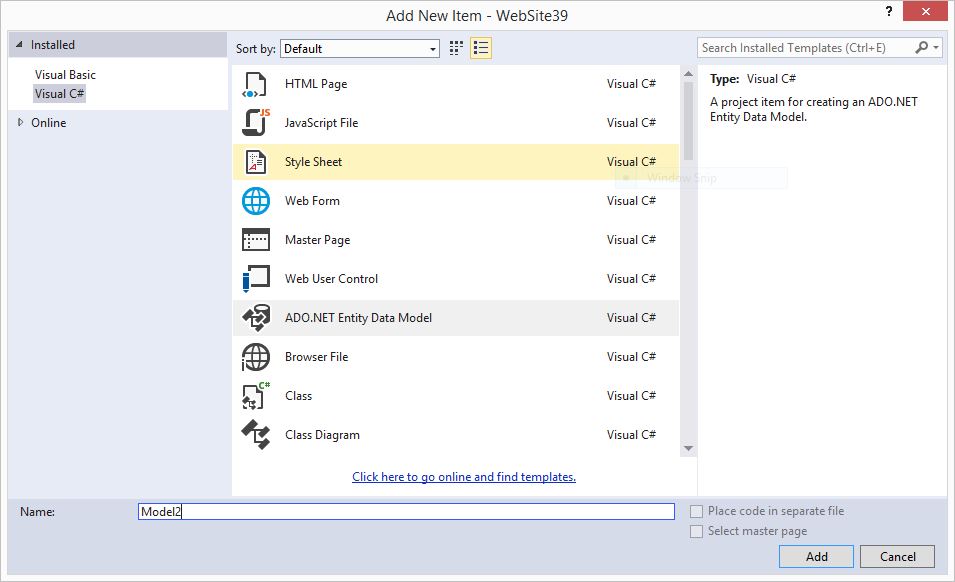Select the Web Form globe icon
The height and width of the screenshot is (582, 955).
(x=255, y=200)
